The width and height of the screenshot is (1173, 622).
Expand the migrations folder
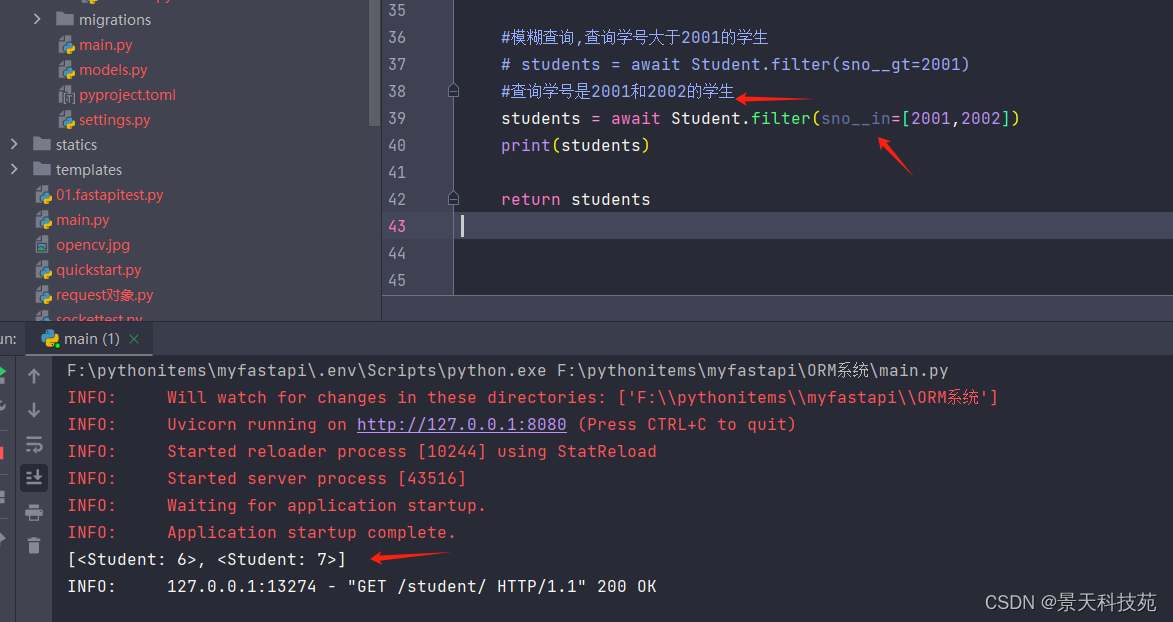click(38, 19)
